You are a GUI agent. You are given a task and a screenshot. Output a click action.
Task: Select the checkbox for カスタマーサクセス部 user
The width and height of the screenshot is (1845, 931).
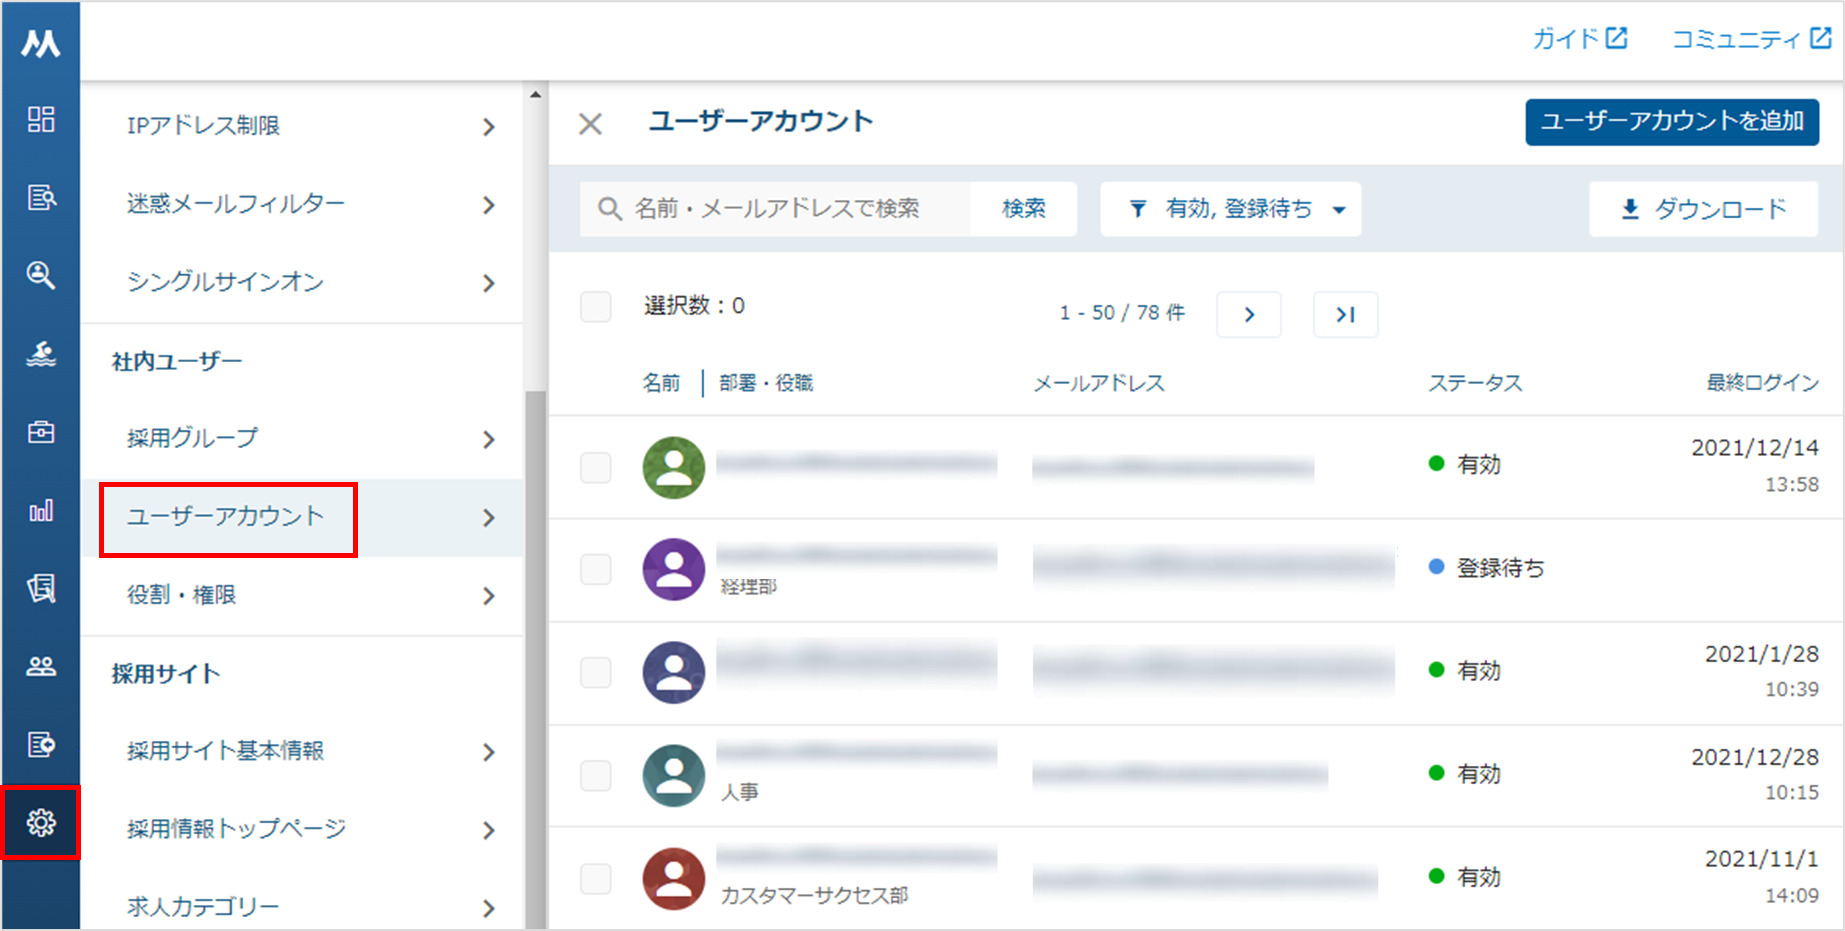point(596,878)
